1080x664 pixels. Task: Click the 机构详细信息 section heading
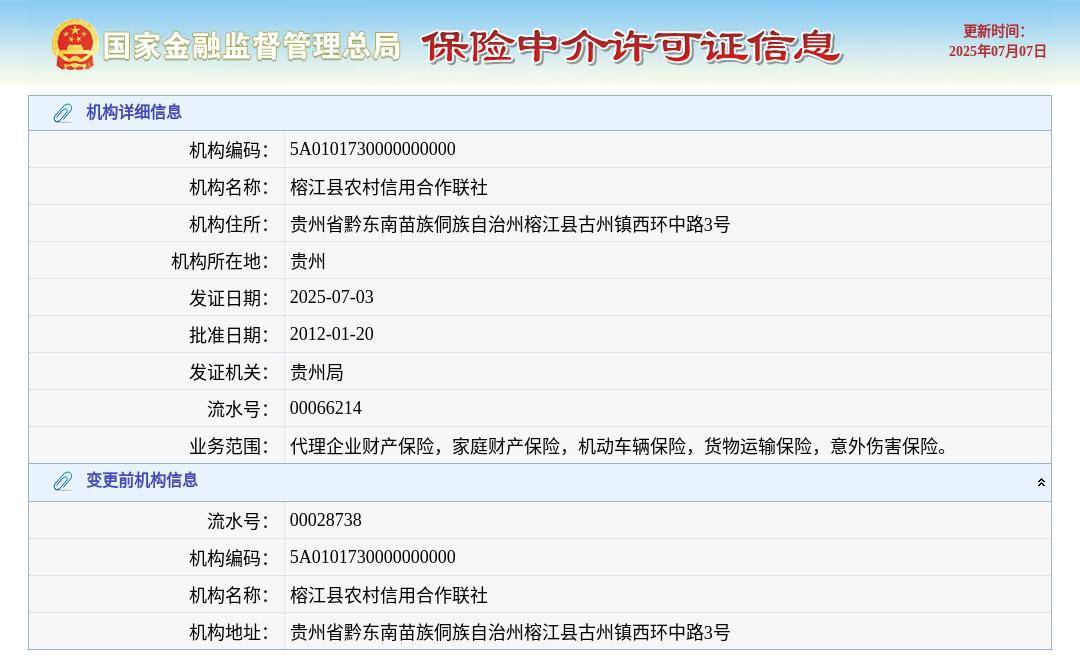click(134, 112)
